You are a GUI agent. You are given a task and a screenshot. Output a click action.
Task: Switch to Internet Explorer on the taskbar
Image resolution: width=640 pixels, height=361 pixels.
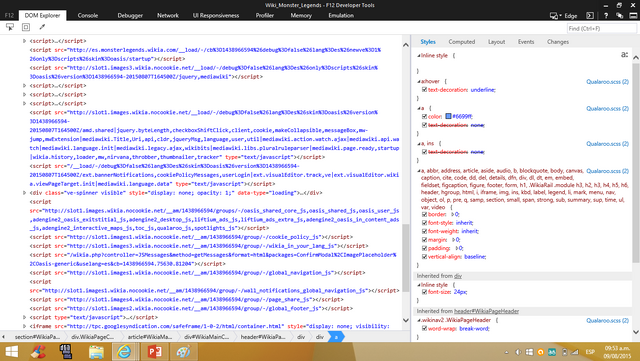pos(124,352)
